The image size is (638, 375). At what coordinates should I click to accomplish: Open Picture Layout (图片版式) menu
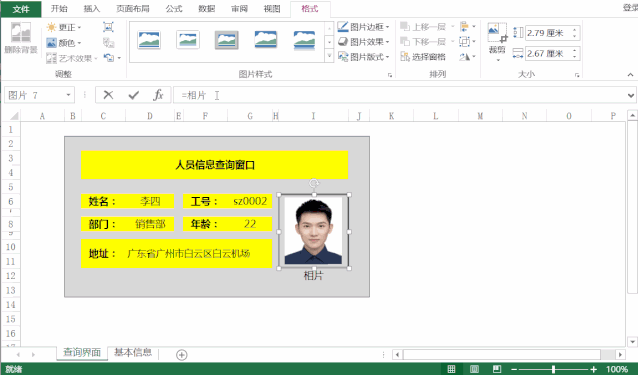click(x=363, y=57)
